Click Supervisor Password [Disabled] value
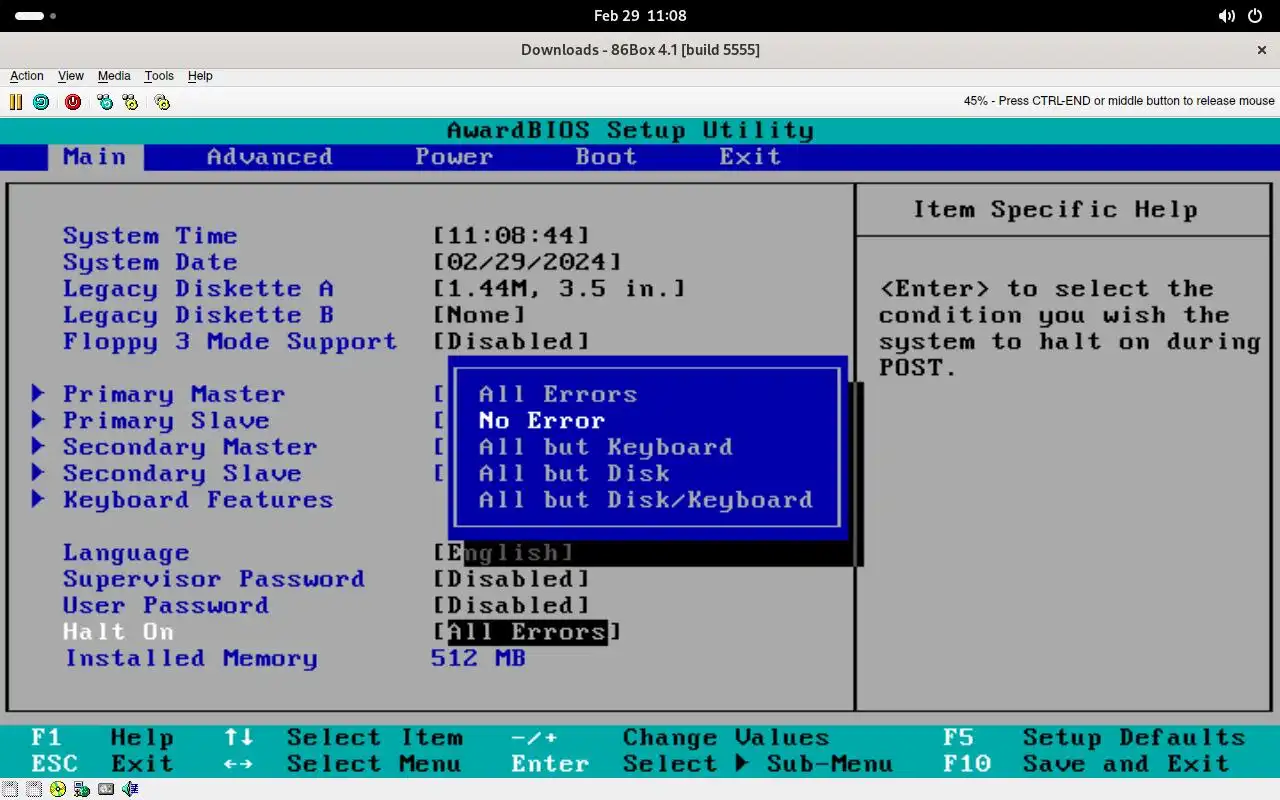This screenshot has width=1280, height=800. pos(511,579)
